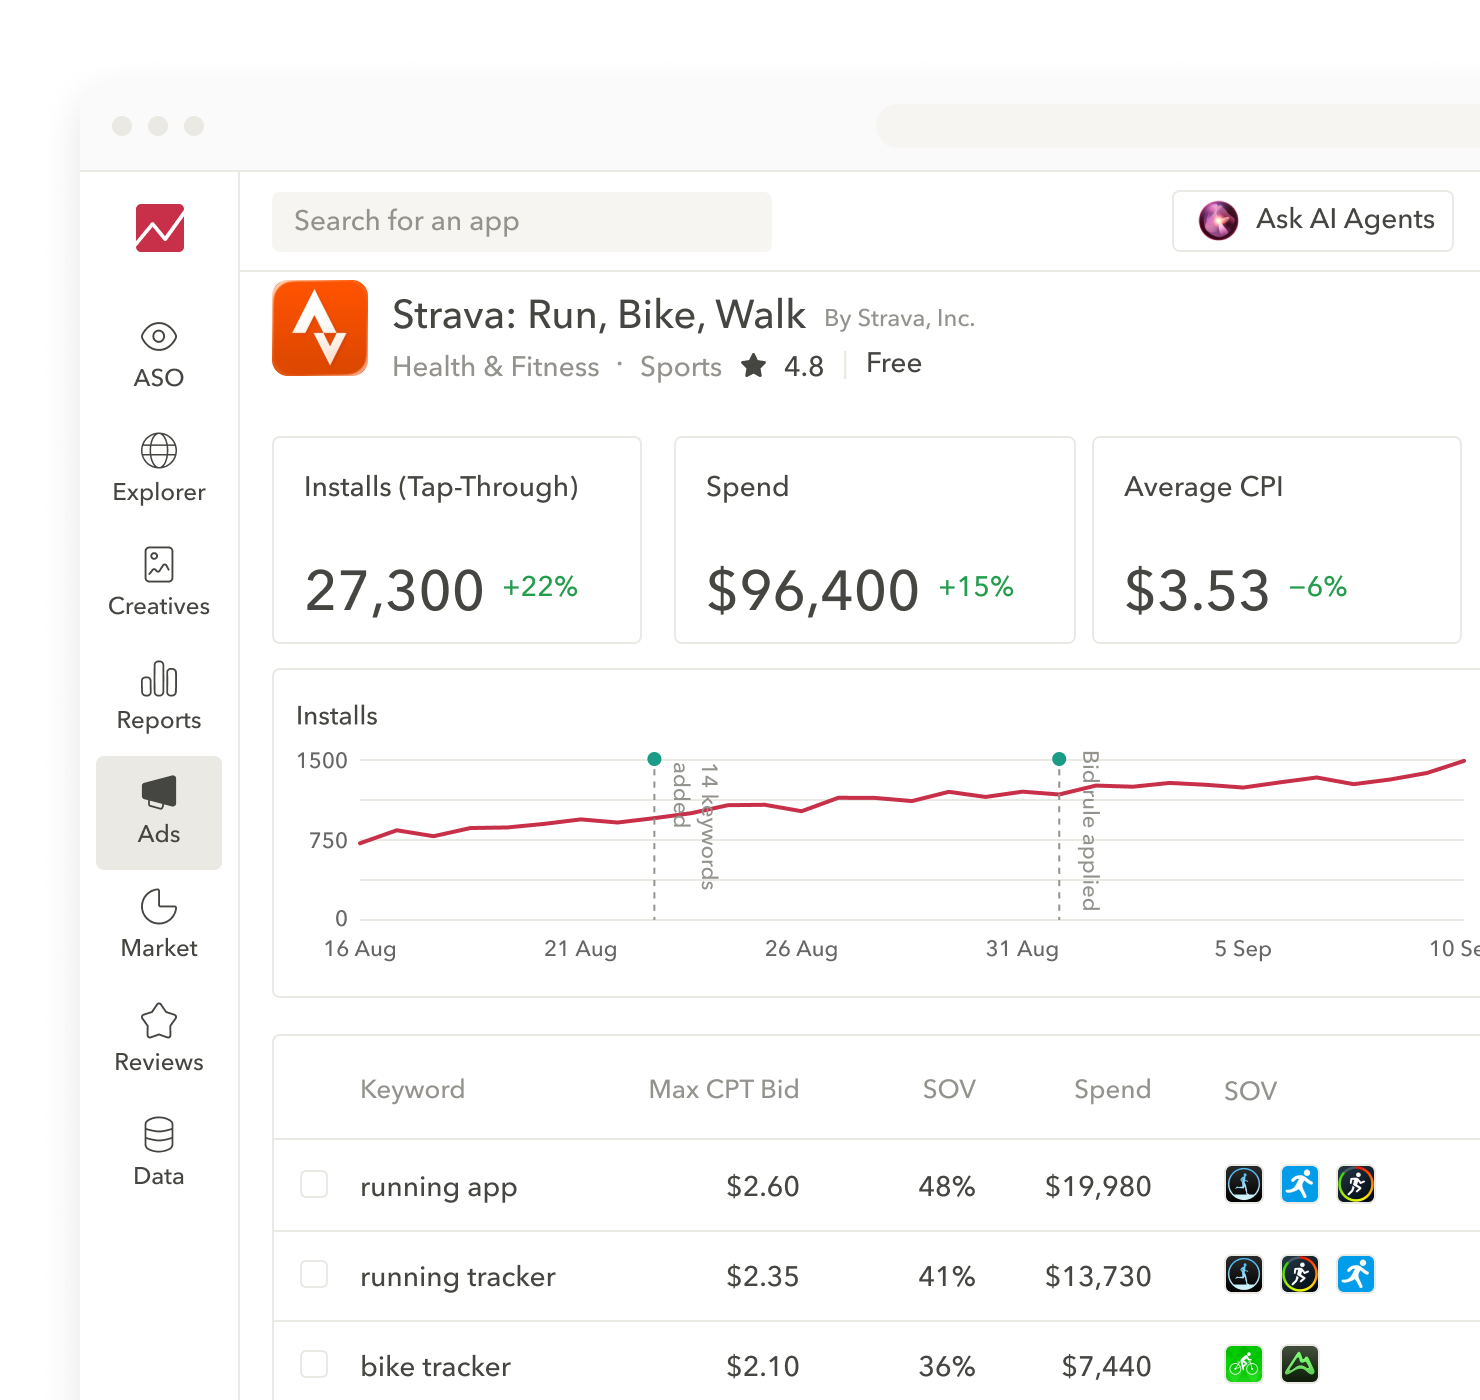Click the green cyclist icon in bike tracker row
The width and height of the screenshot is (1480, 1400).
1244,1364
